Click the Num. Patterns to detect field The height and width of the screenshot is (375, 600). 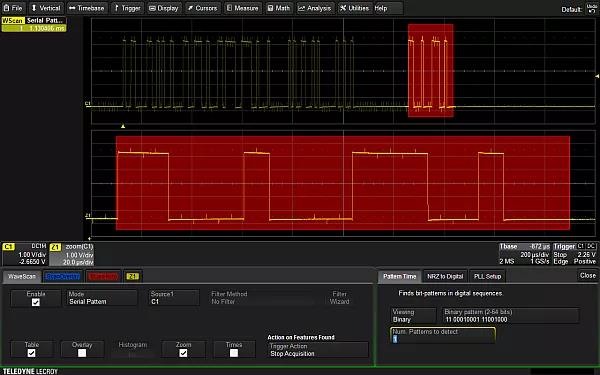click(443, 336)
